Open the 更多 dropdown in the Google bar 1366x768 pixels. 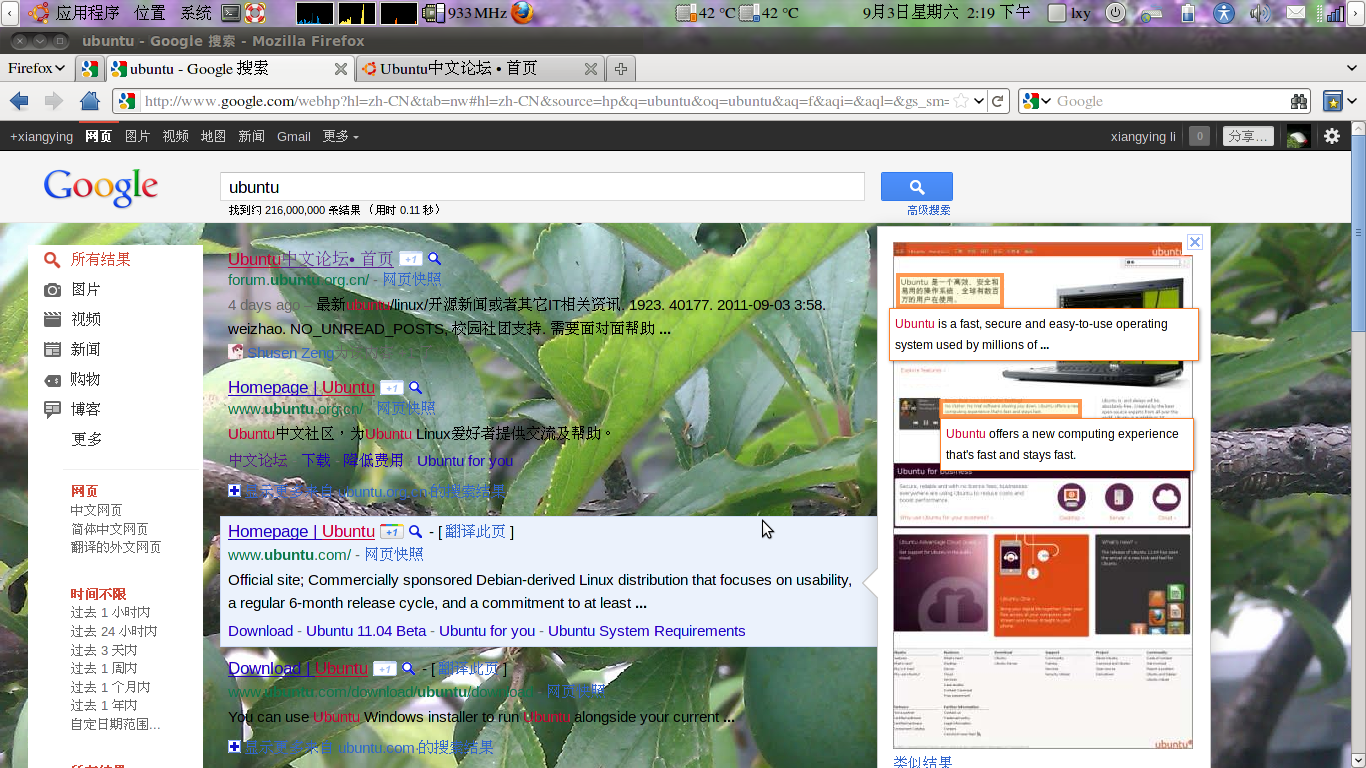click(x=340, y=136)
